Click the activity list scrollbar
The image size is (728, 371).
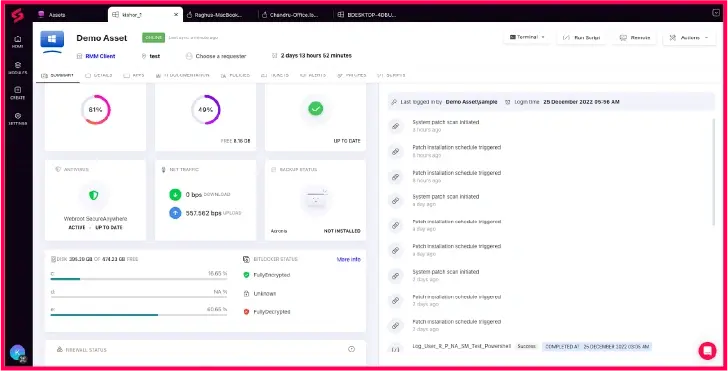[714, 172]
